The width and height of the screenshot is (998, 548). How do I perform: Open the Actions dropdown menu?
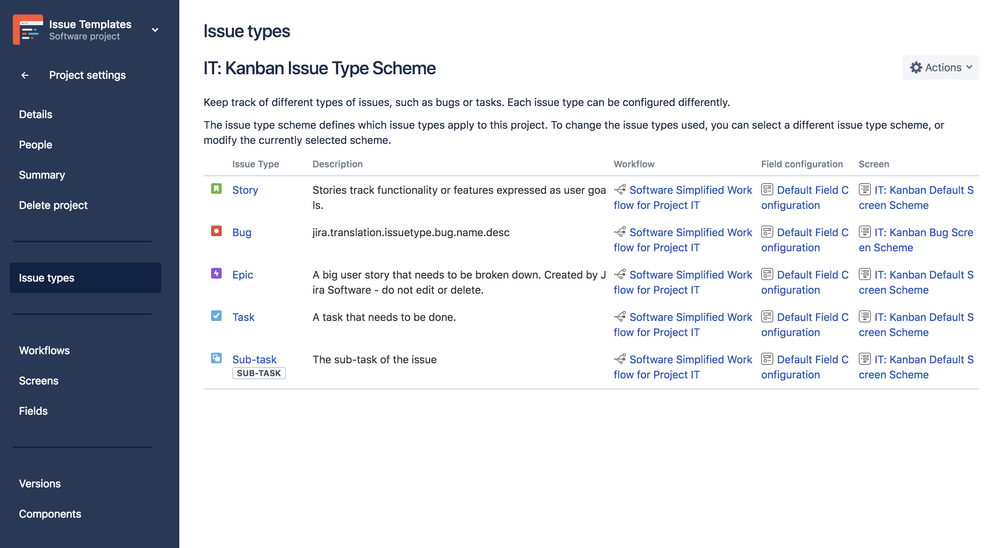(x=940, y=67)
